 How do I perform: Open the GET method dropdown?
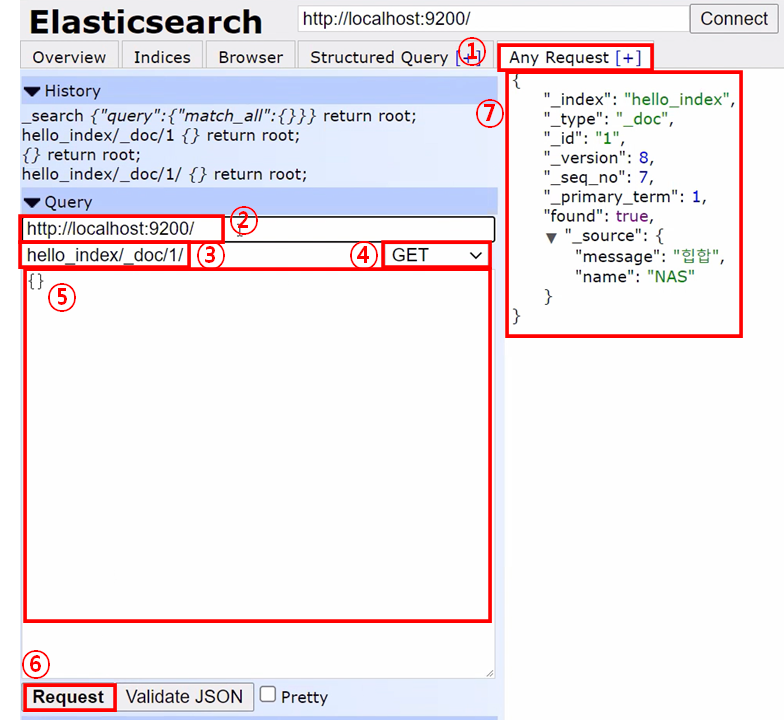point(436,256)
